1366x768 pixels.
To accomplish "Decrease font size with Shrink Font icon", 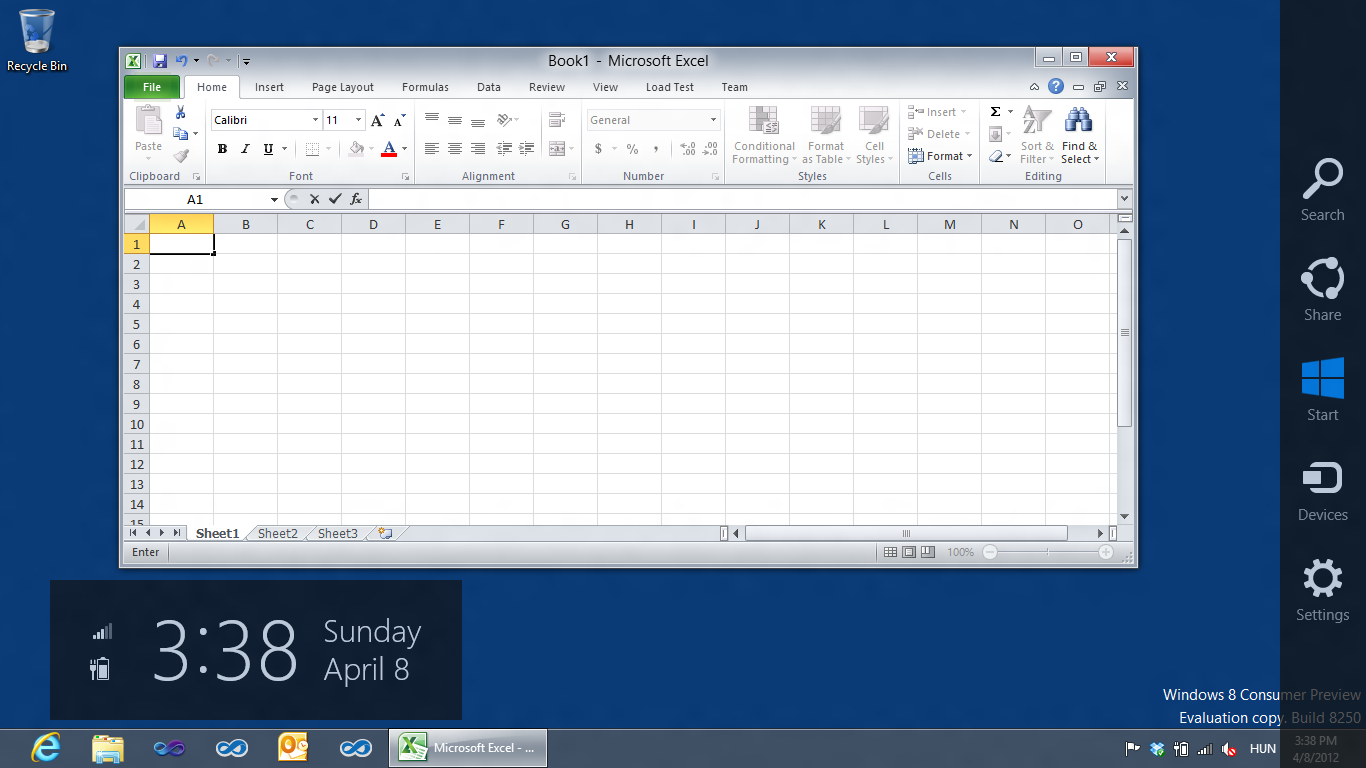I will click(399, 120).
